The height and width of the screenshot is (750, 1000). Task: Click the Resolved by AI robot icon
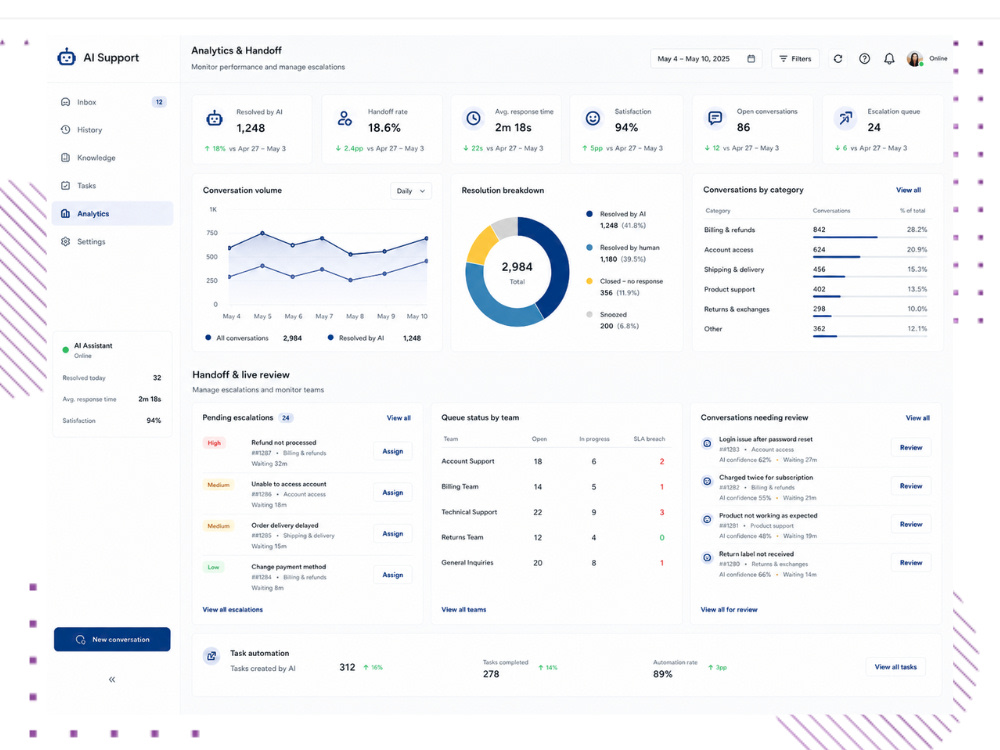click(x=214, y=118)
